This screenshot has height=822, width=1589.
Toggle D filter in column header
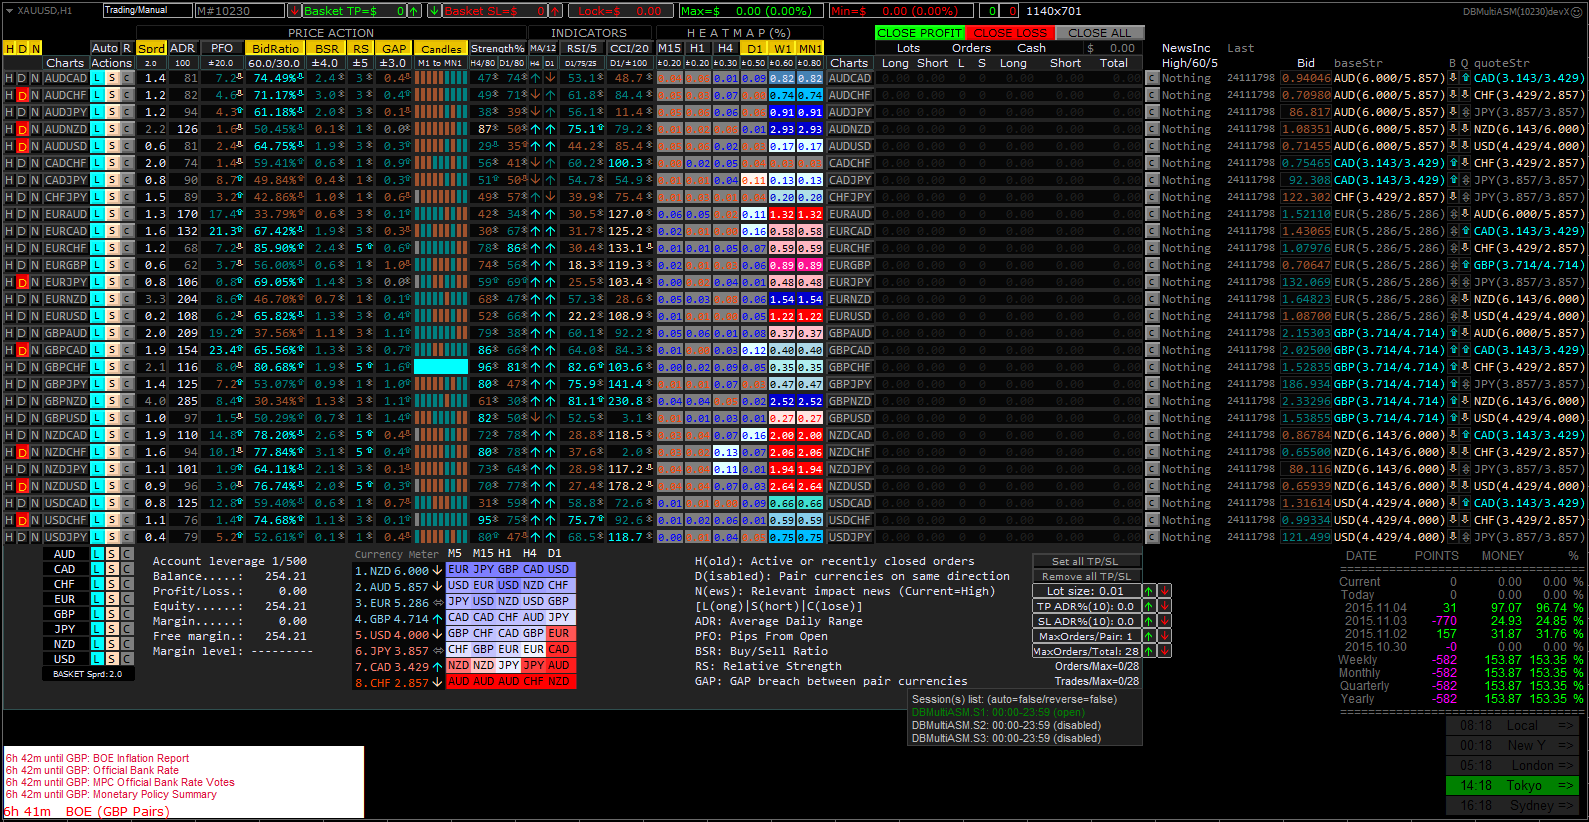click(x=22, y=48)
